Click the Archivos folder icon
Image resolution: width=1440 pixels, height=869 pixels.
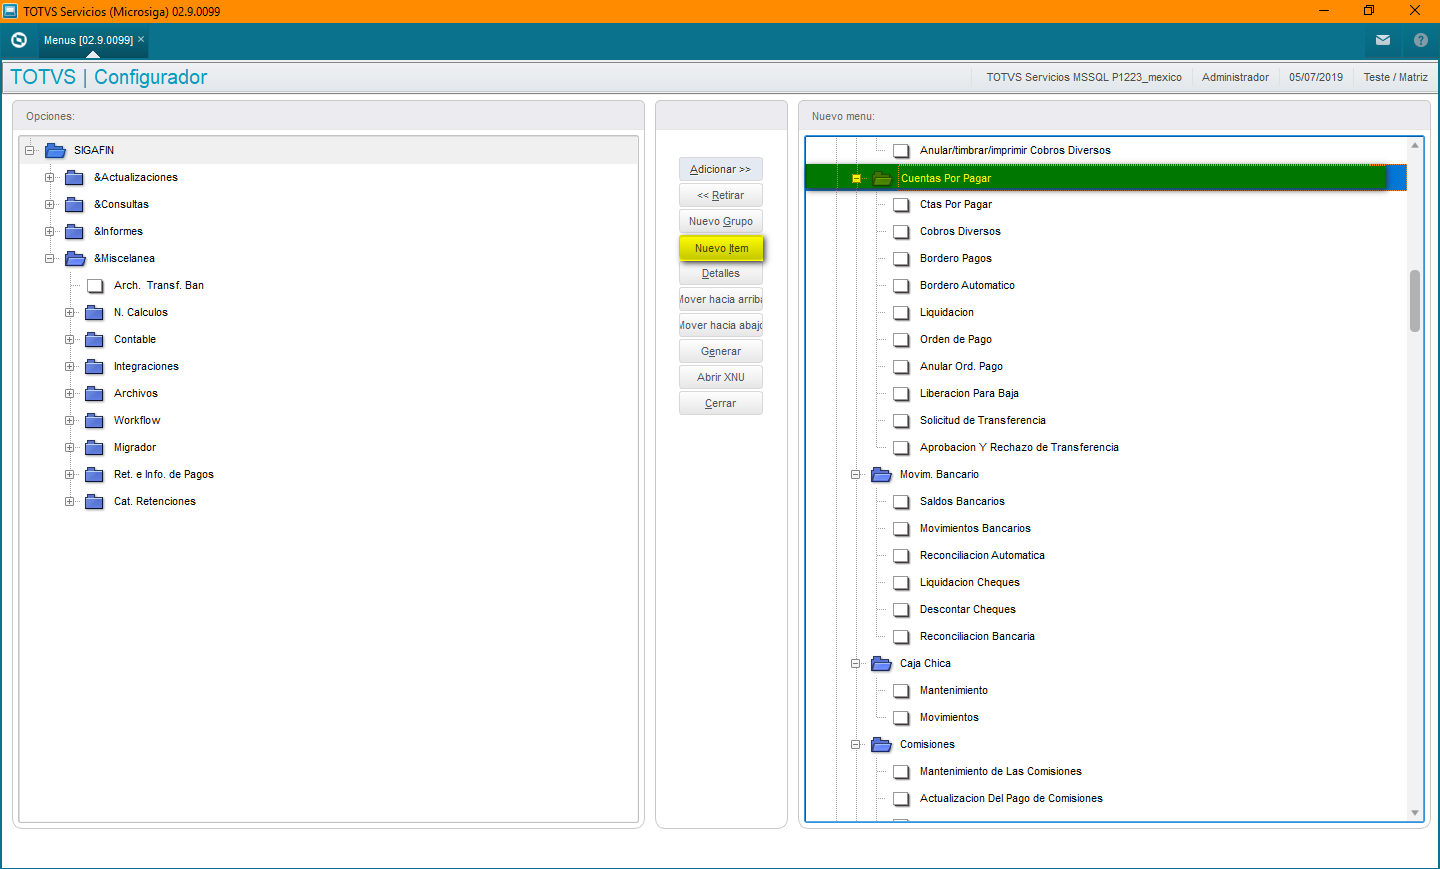point(94,393)
